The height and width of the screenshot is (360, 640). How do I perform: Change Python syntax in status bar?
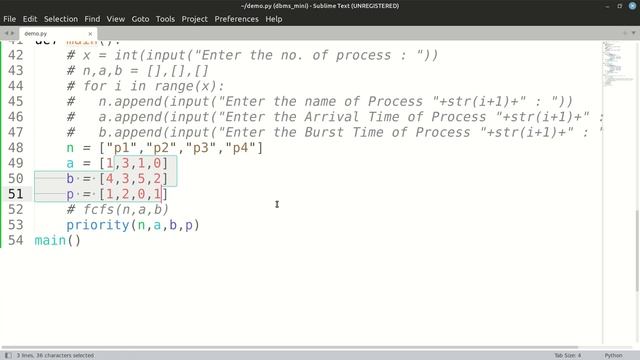613,356
